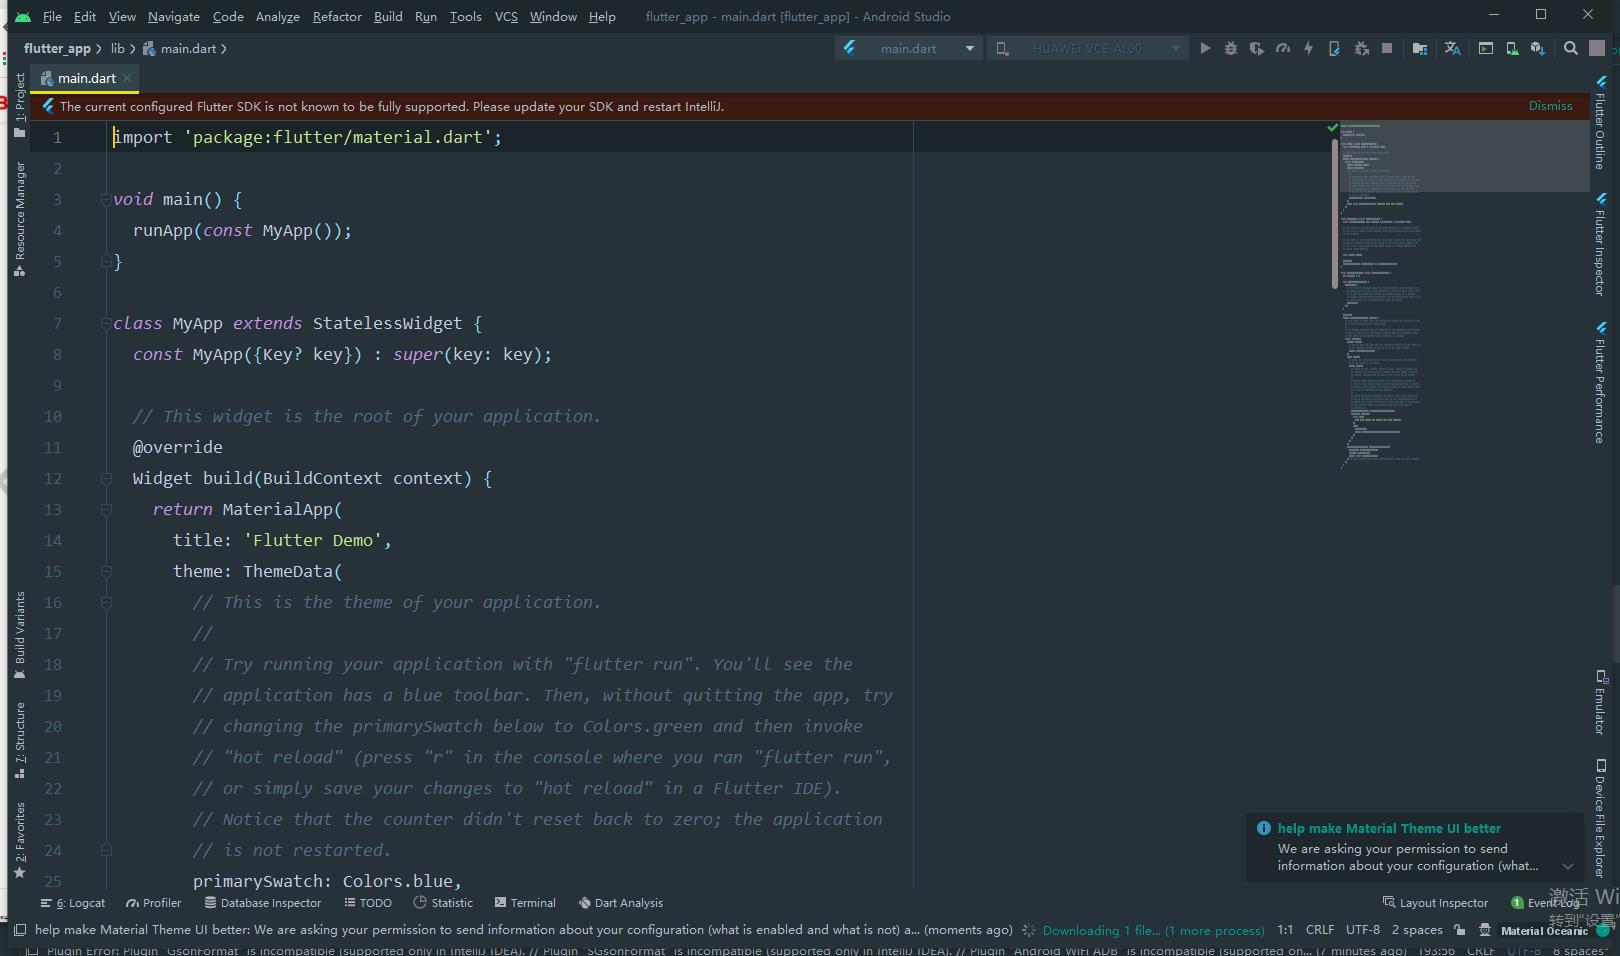
Task: Open project structure folder icon in toolbar
Action: [1420, 48]
